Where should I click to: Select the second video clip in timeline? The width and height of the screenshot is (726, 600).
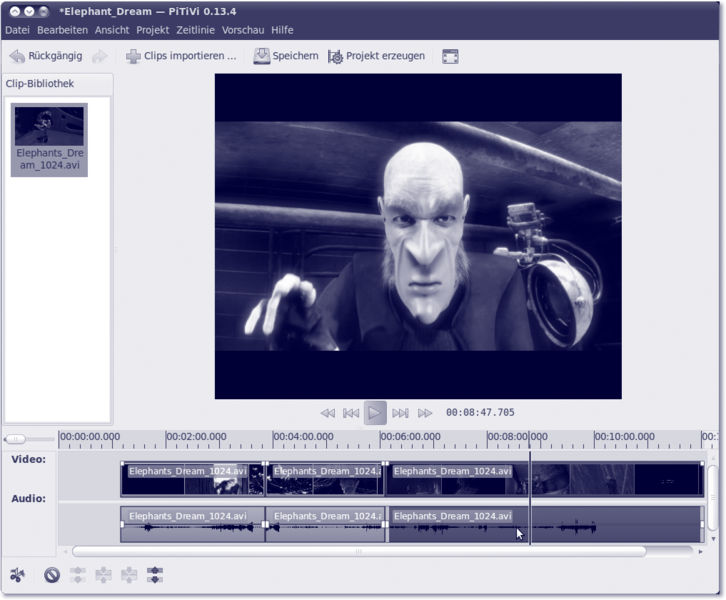click(325, 479)
